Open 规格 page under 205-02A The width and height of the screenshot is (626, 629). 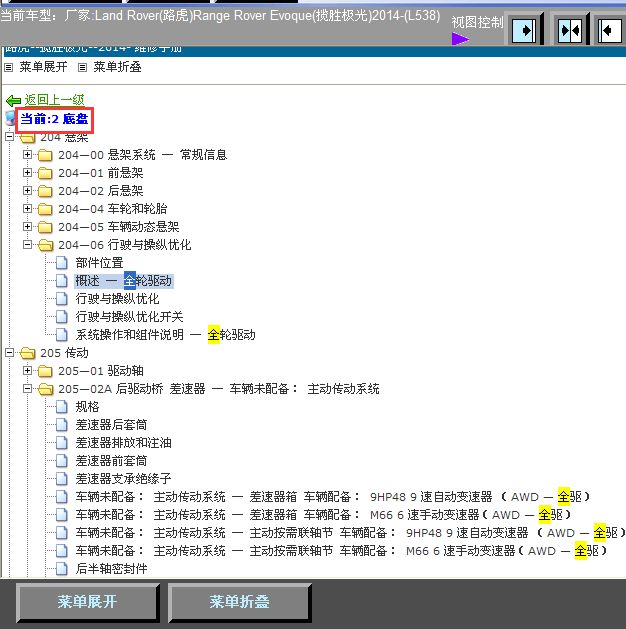(x=87, y=407)
